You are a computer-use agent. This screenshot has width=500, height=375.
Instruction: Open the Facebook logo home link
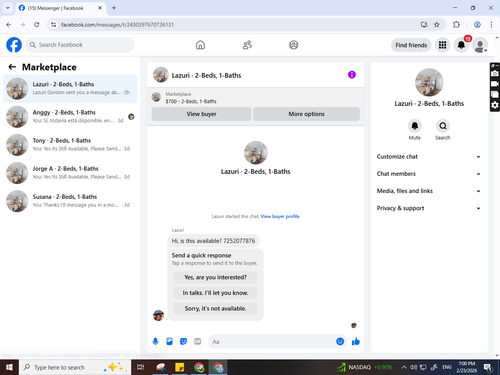pyautogui.click(x=14, y=45)
